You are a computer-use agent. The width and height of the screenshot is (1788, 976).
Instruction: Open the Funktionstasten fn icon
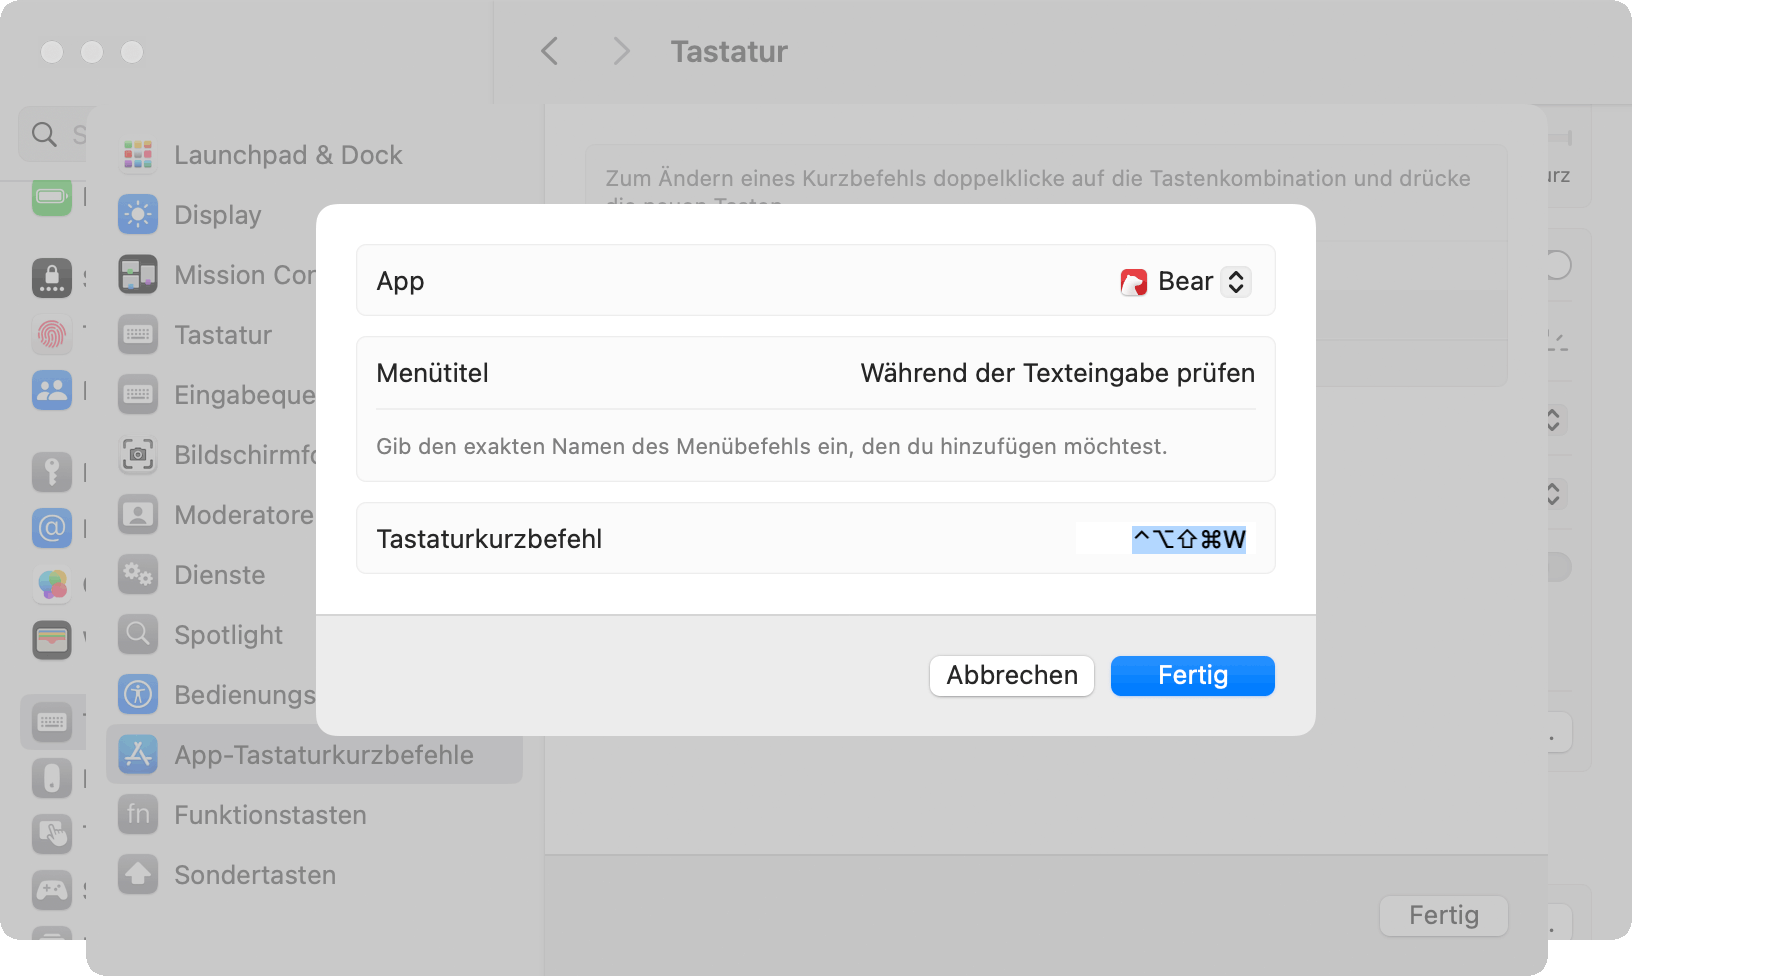[138, 815]
